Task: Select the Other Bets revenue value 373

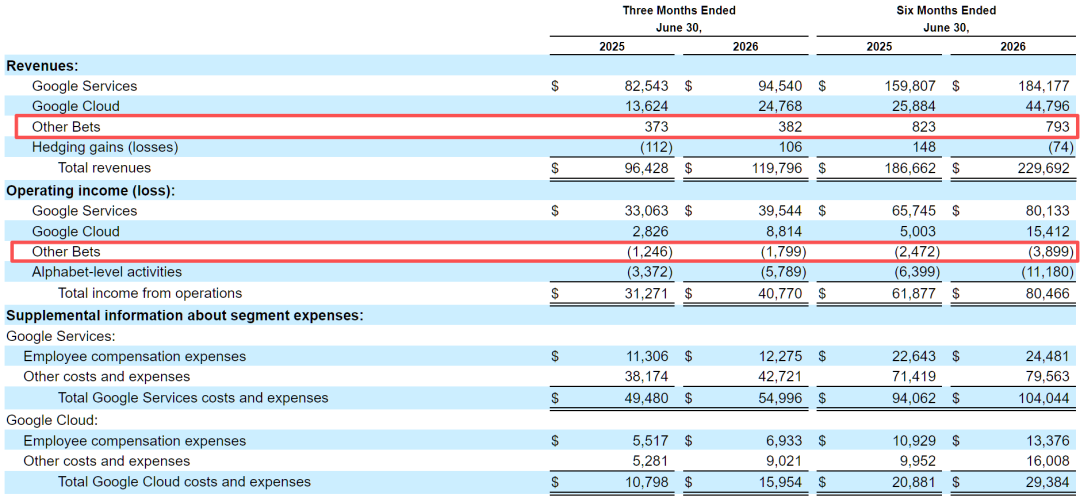Action: point(656,127)
